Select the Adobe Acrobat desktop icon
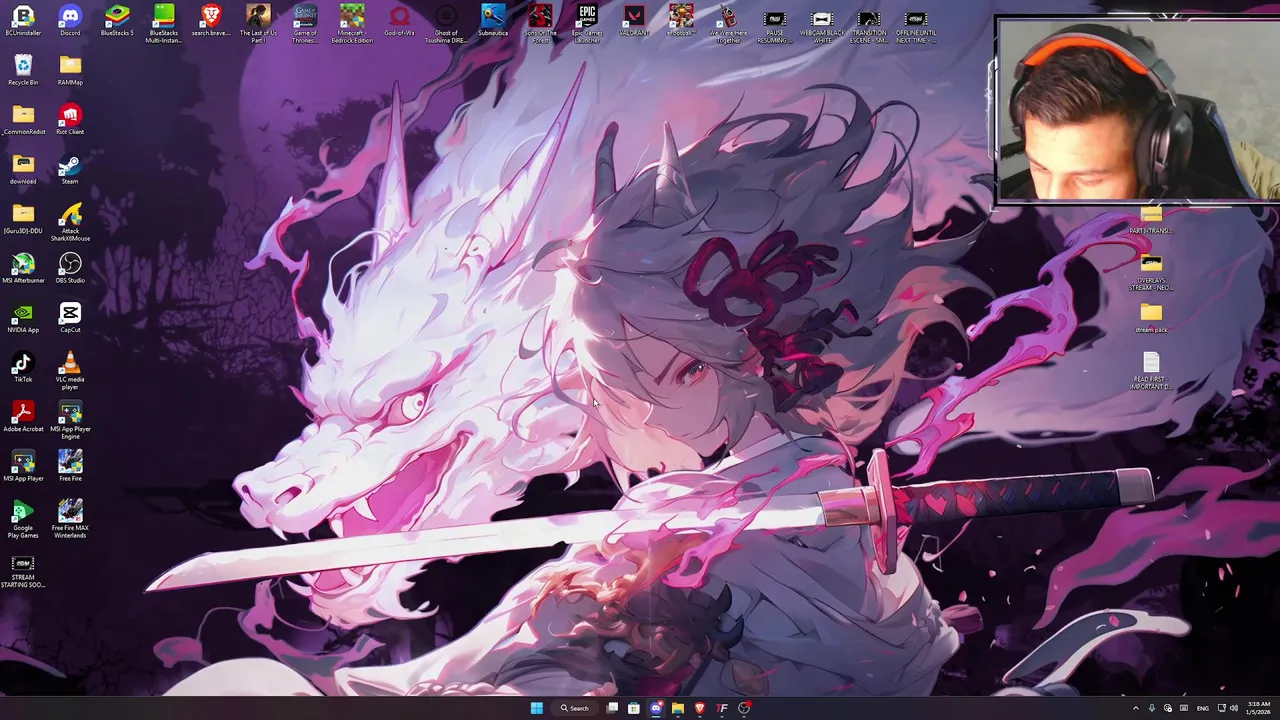Viewport: 1280px width, 720px height. tap(23, 416)
